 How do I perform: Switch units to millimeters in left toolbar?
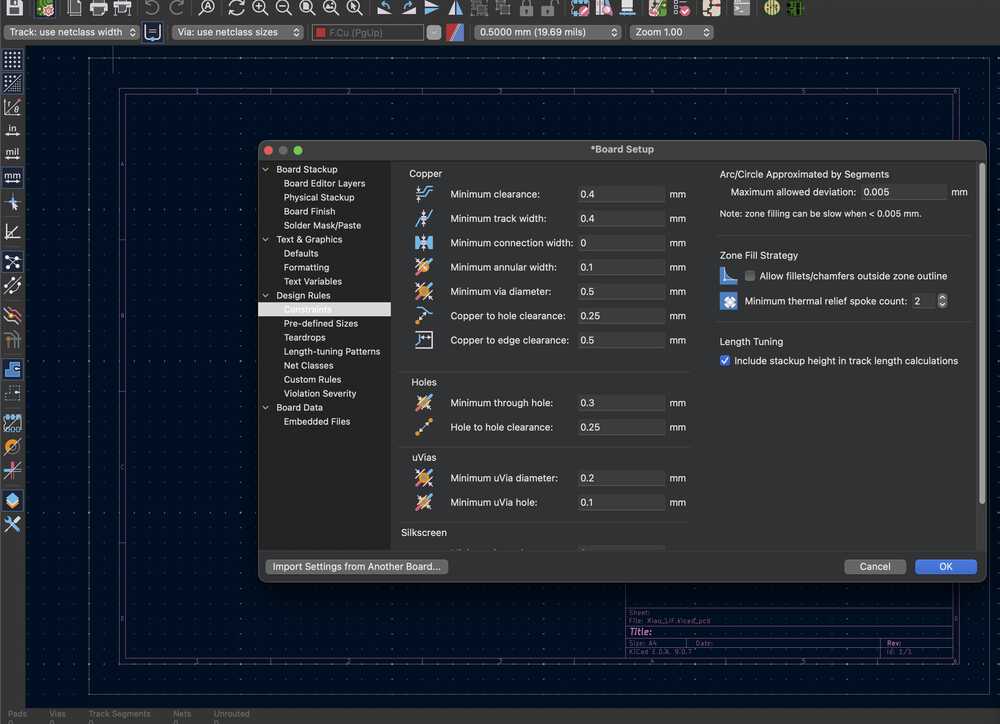(x=12, y=178)
